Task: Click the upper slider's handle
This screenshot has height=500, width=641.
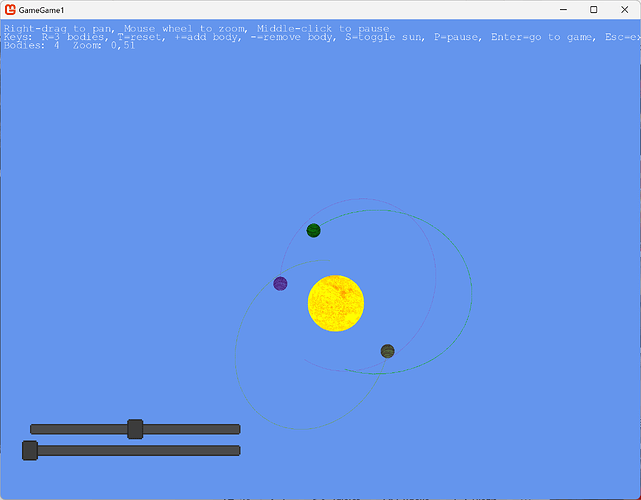Action: coord(135,429)
